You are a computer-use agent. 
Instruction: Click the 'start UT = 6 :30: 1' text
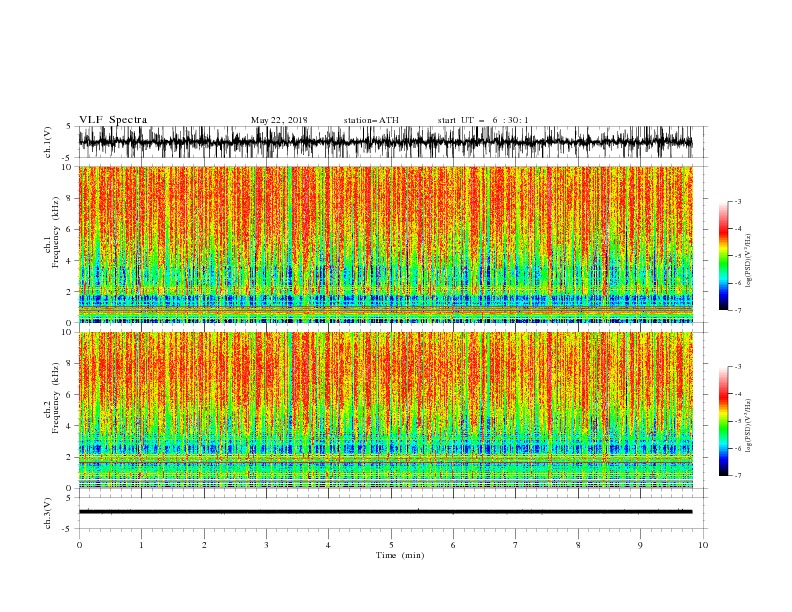coord(483,120)
